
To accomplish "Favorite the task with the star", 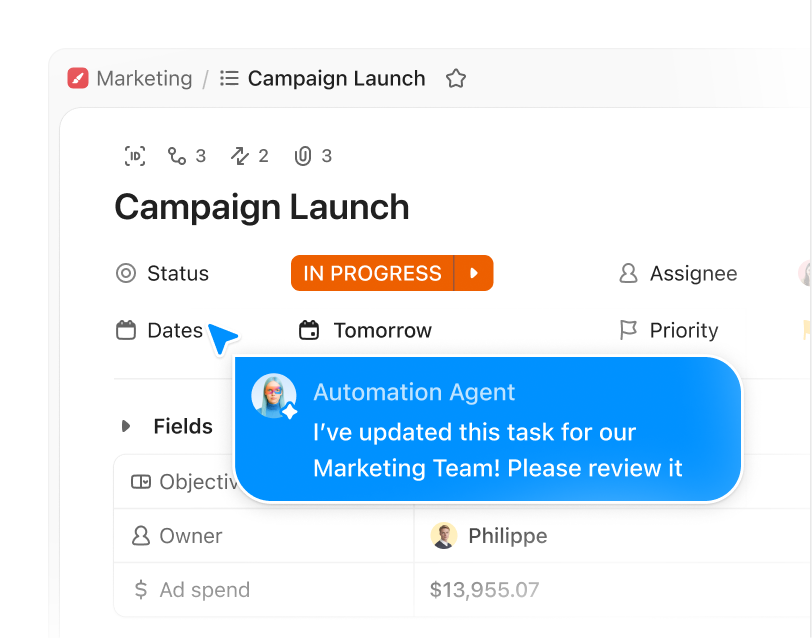I will pos(456,78).
